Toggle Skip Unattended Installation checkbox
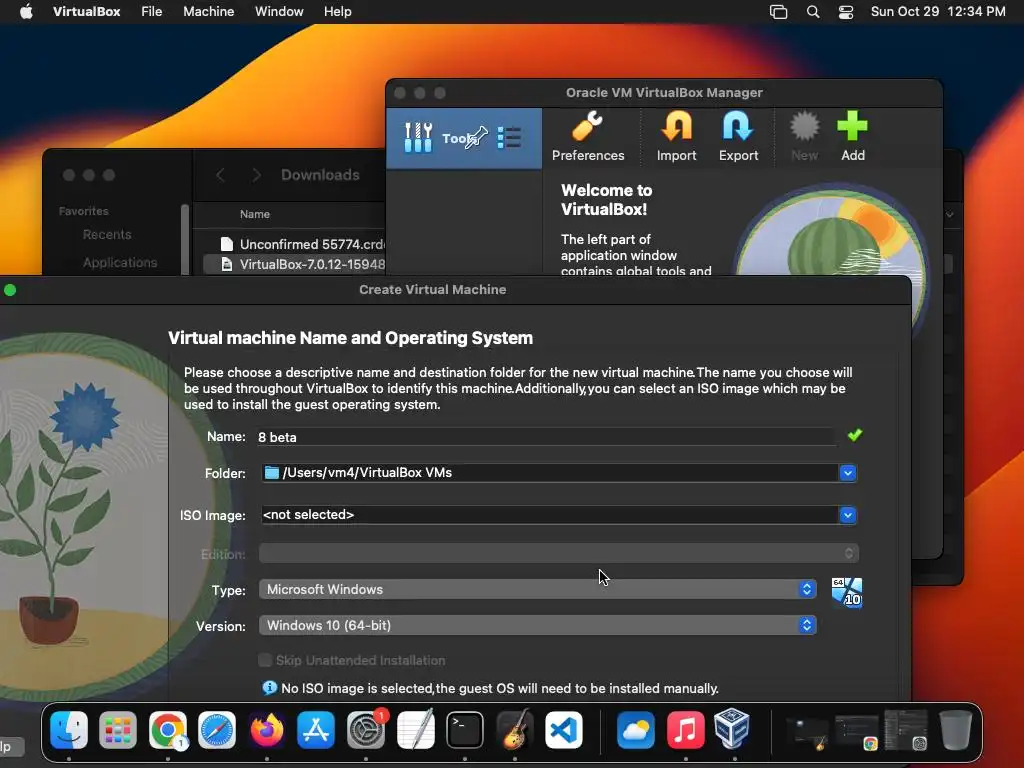 [265, 660]
